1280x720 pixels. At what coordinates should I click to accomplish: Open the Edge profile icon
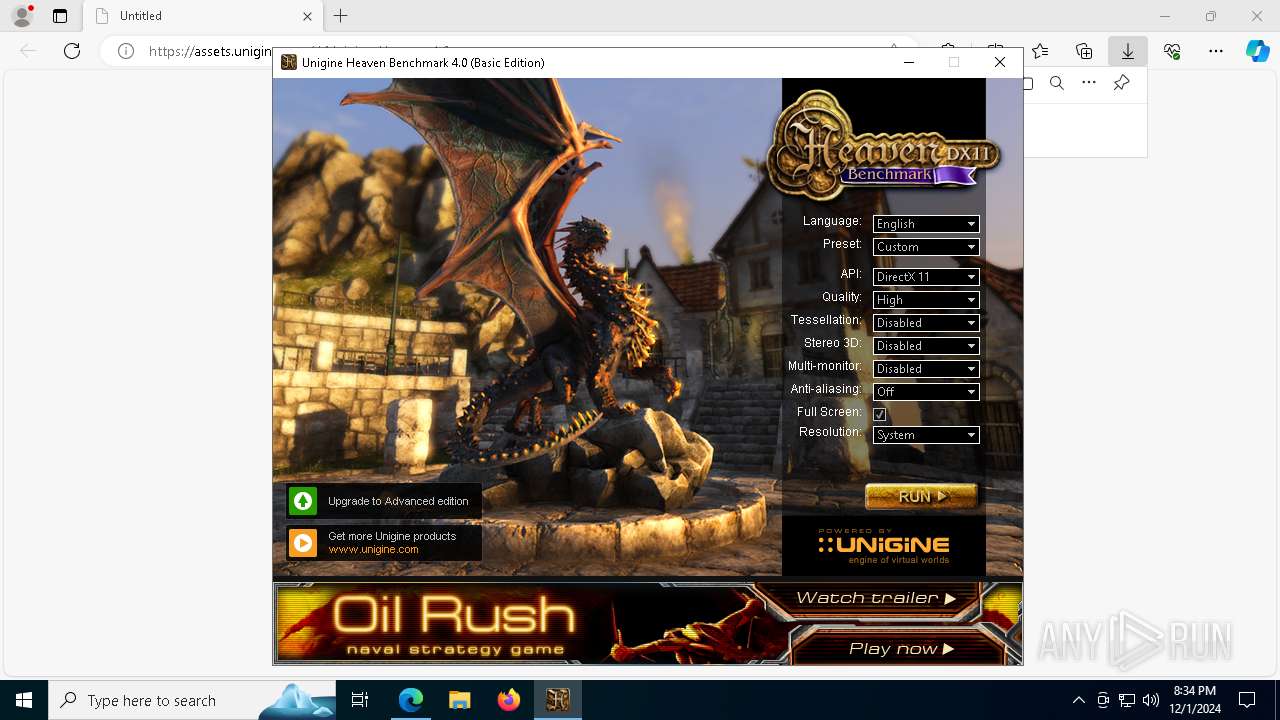pyautogui.click(x=22, y=16)
